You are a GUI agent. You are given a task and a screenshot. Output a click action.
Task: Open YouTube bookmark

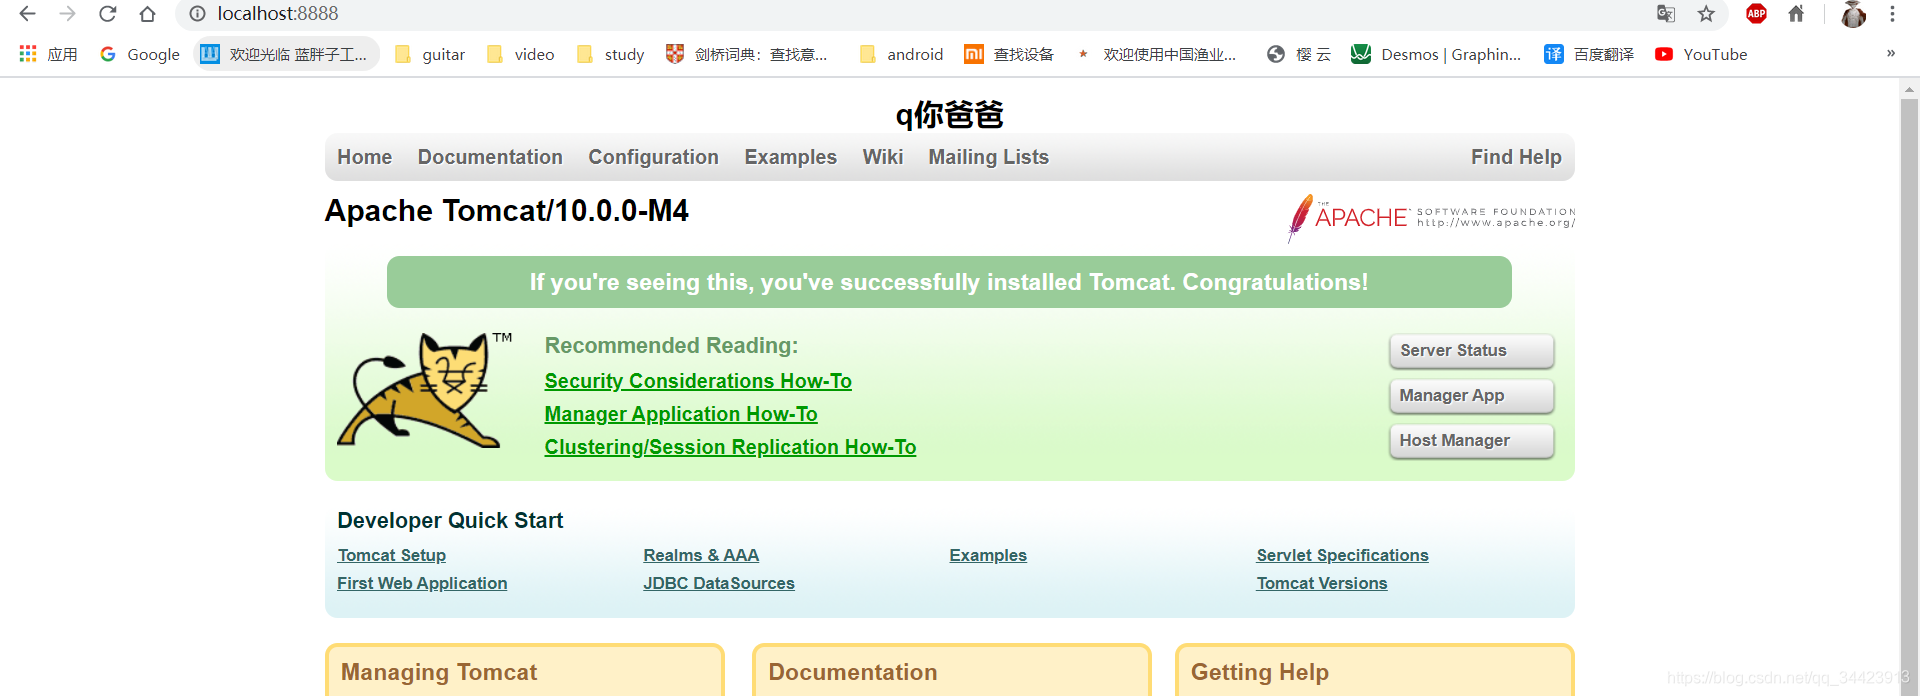point(1701,54)
